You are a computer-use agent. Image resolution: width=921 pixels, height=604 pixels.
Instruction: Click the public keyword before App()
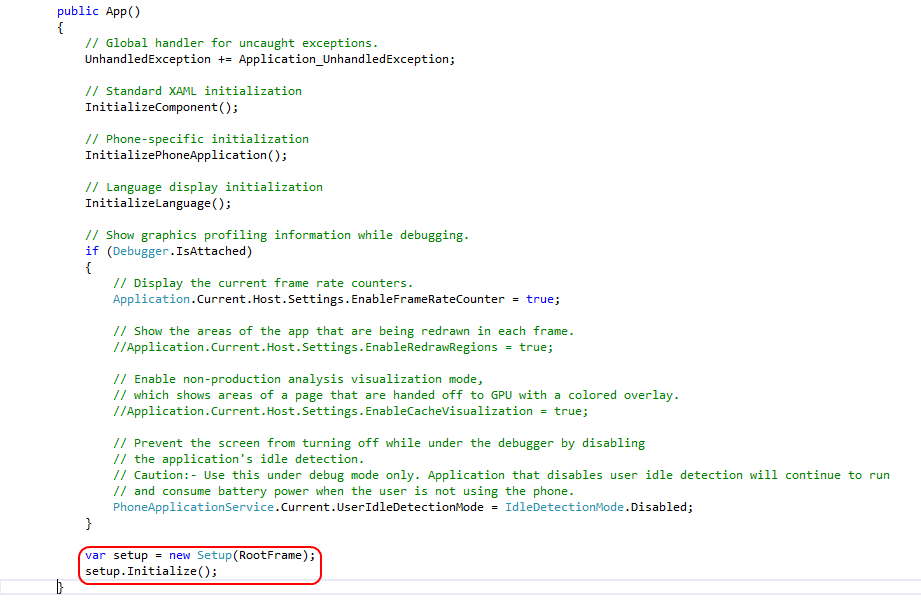(77, 11)
